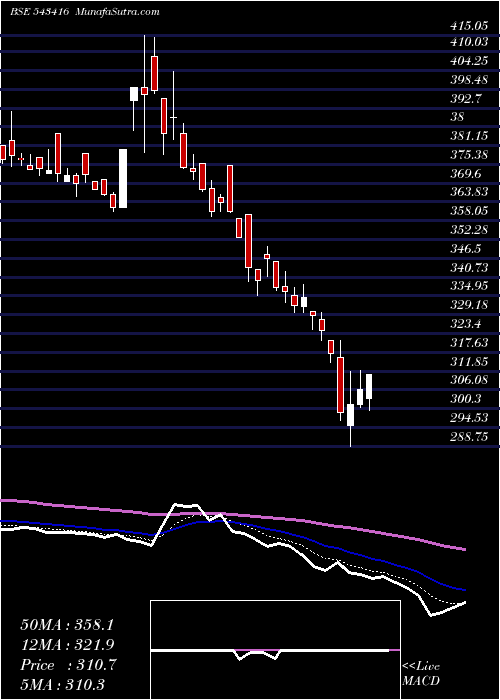Select the 369.6 price level label
The width and height of the screenshot is (500, 700).
(x=466, y=174)
